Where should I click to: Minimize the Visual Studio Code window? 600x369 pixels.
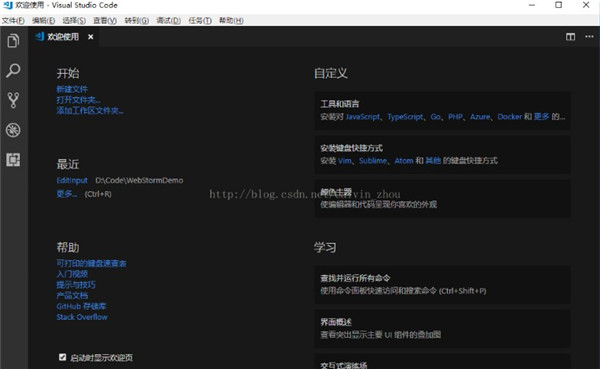coord(532,5)
